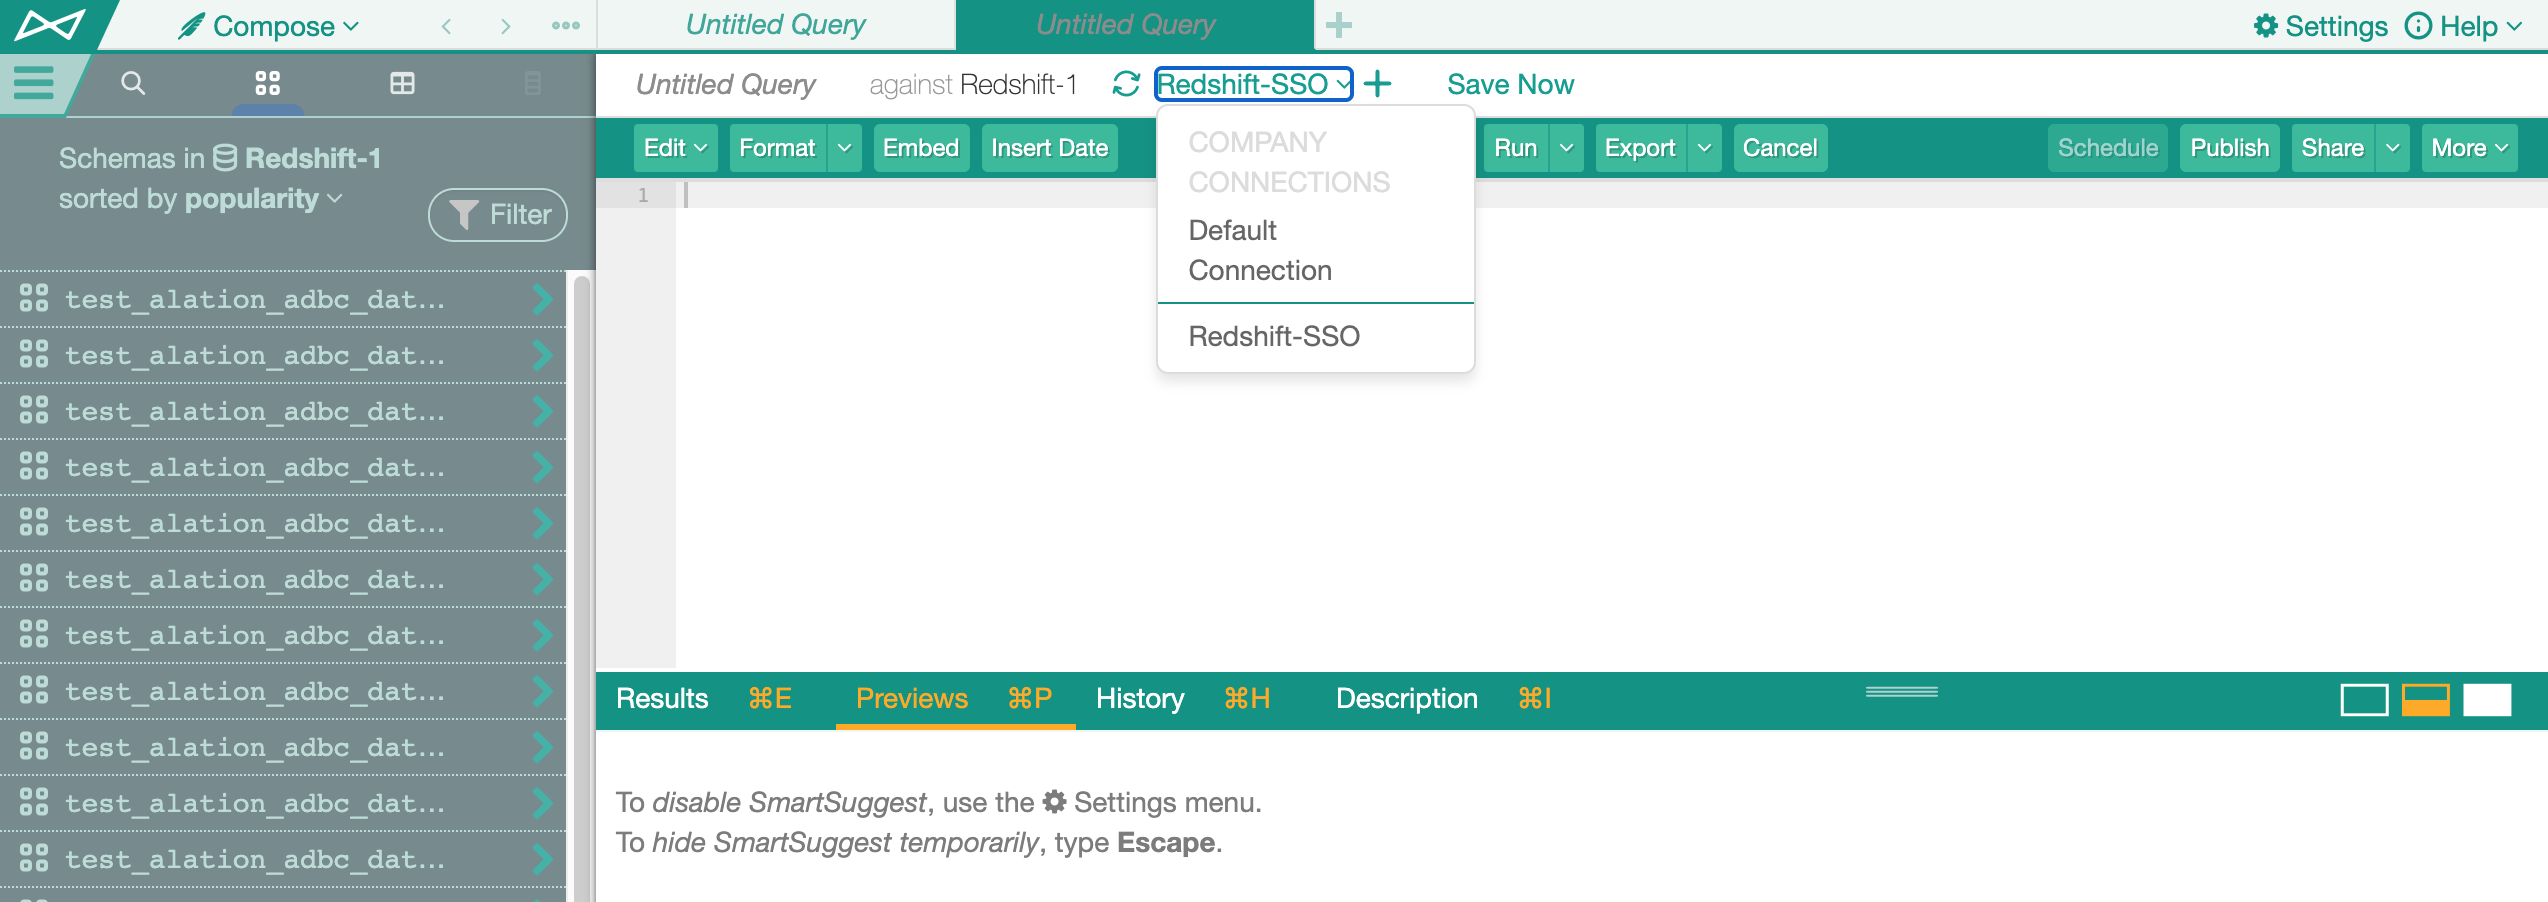Select the results-only layout icon

tap(2487, 699)
